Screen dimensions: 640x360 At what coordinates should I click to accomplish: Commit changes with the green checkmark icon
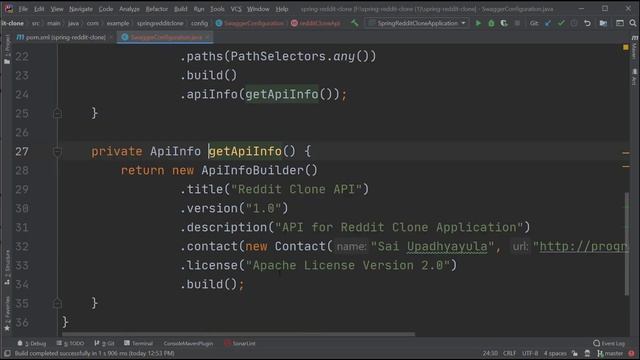click(561, 23)
